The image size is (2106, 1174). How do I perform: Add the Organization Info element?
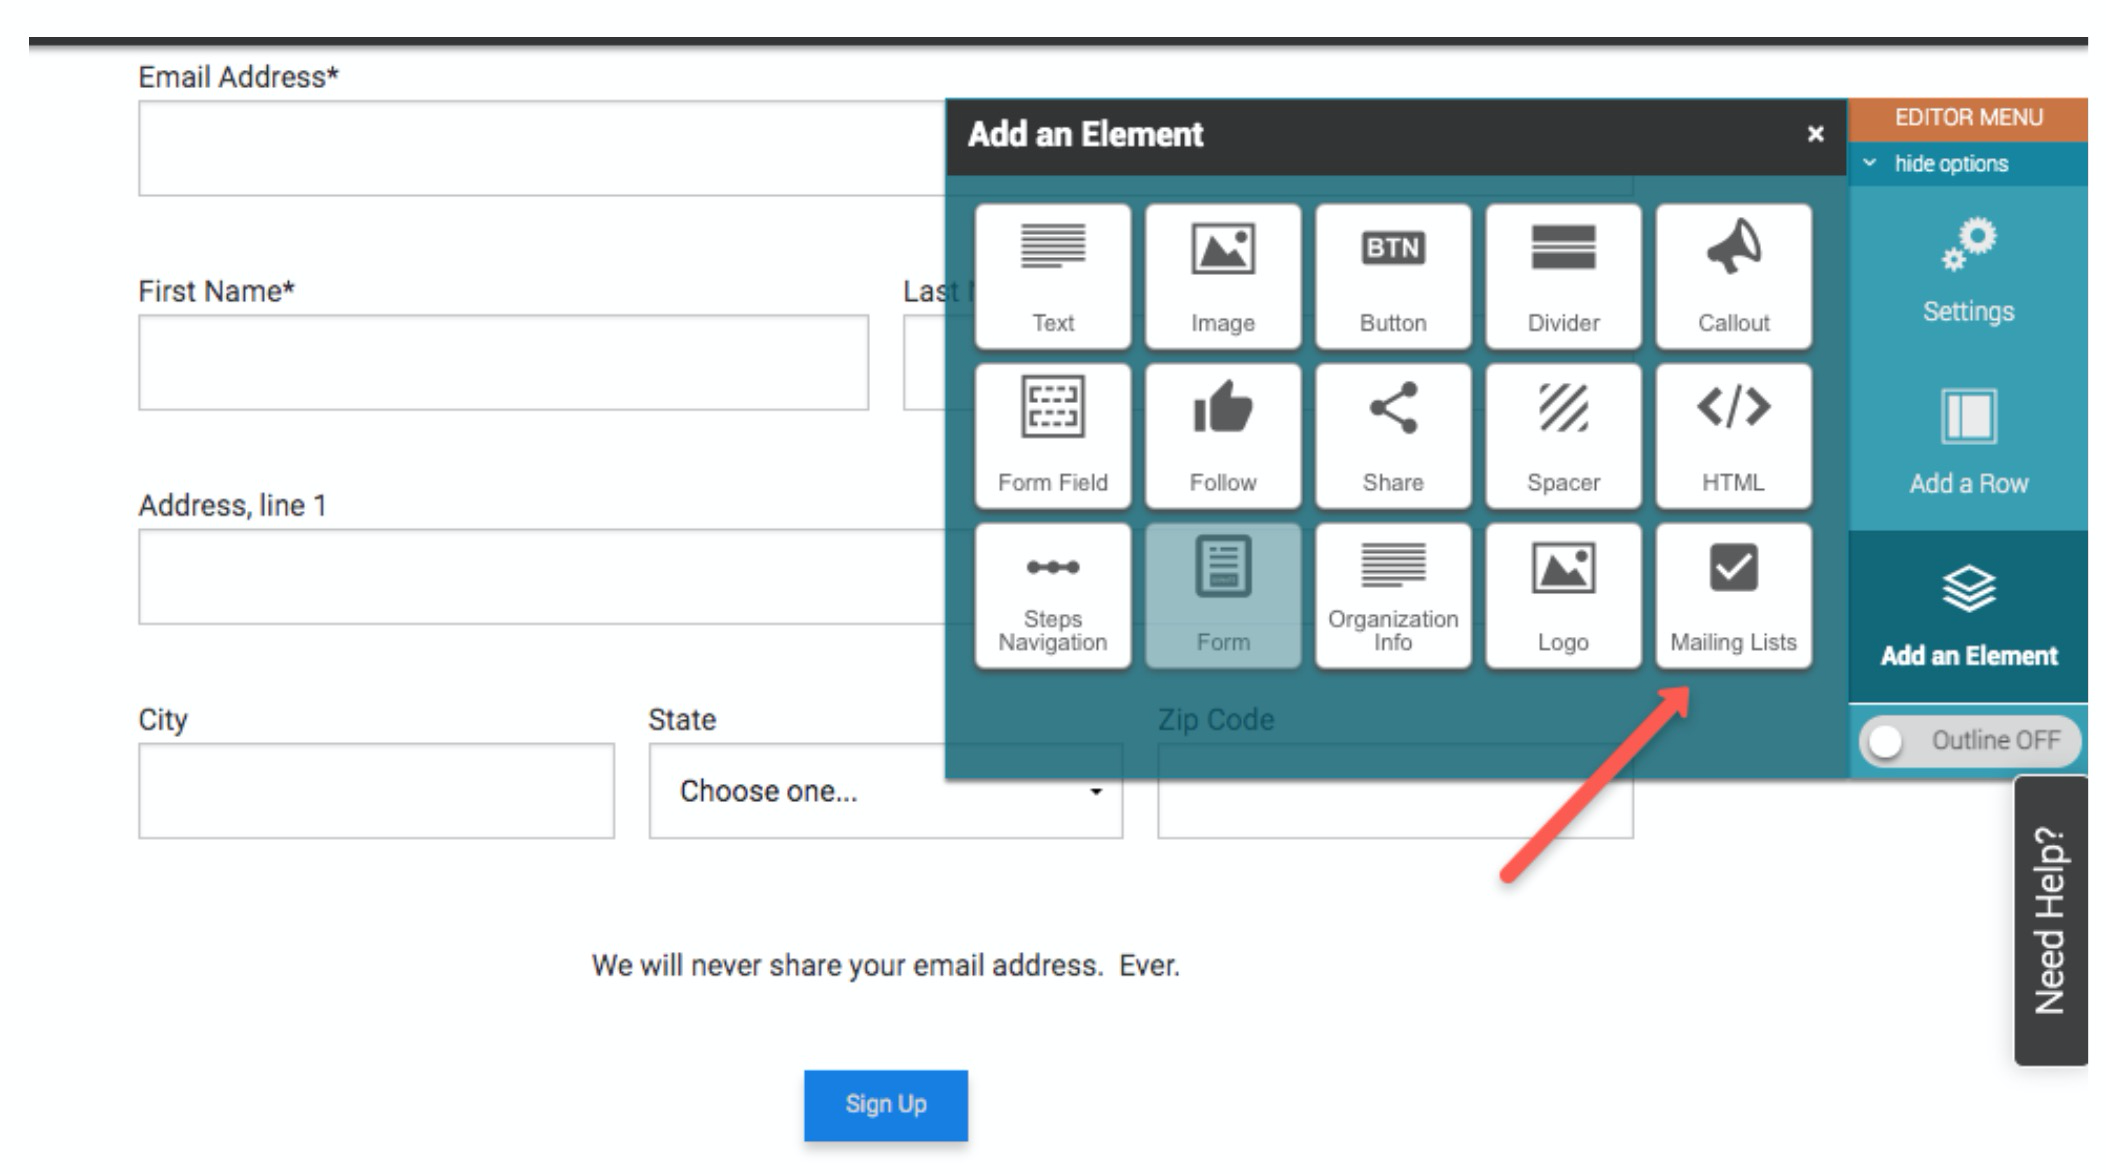coord(1392,596)
